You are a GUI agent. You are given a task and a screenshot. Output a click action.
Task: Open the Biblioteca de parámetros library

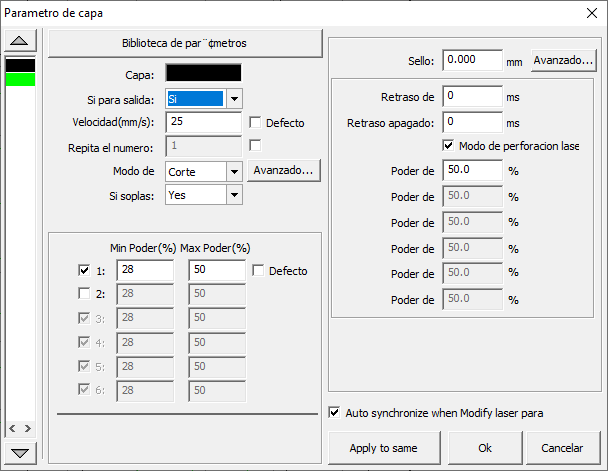coord(185,44)
